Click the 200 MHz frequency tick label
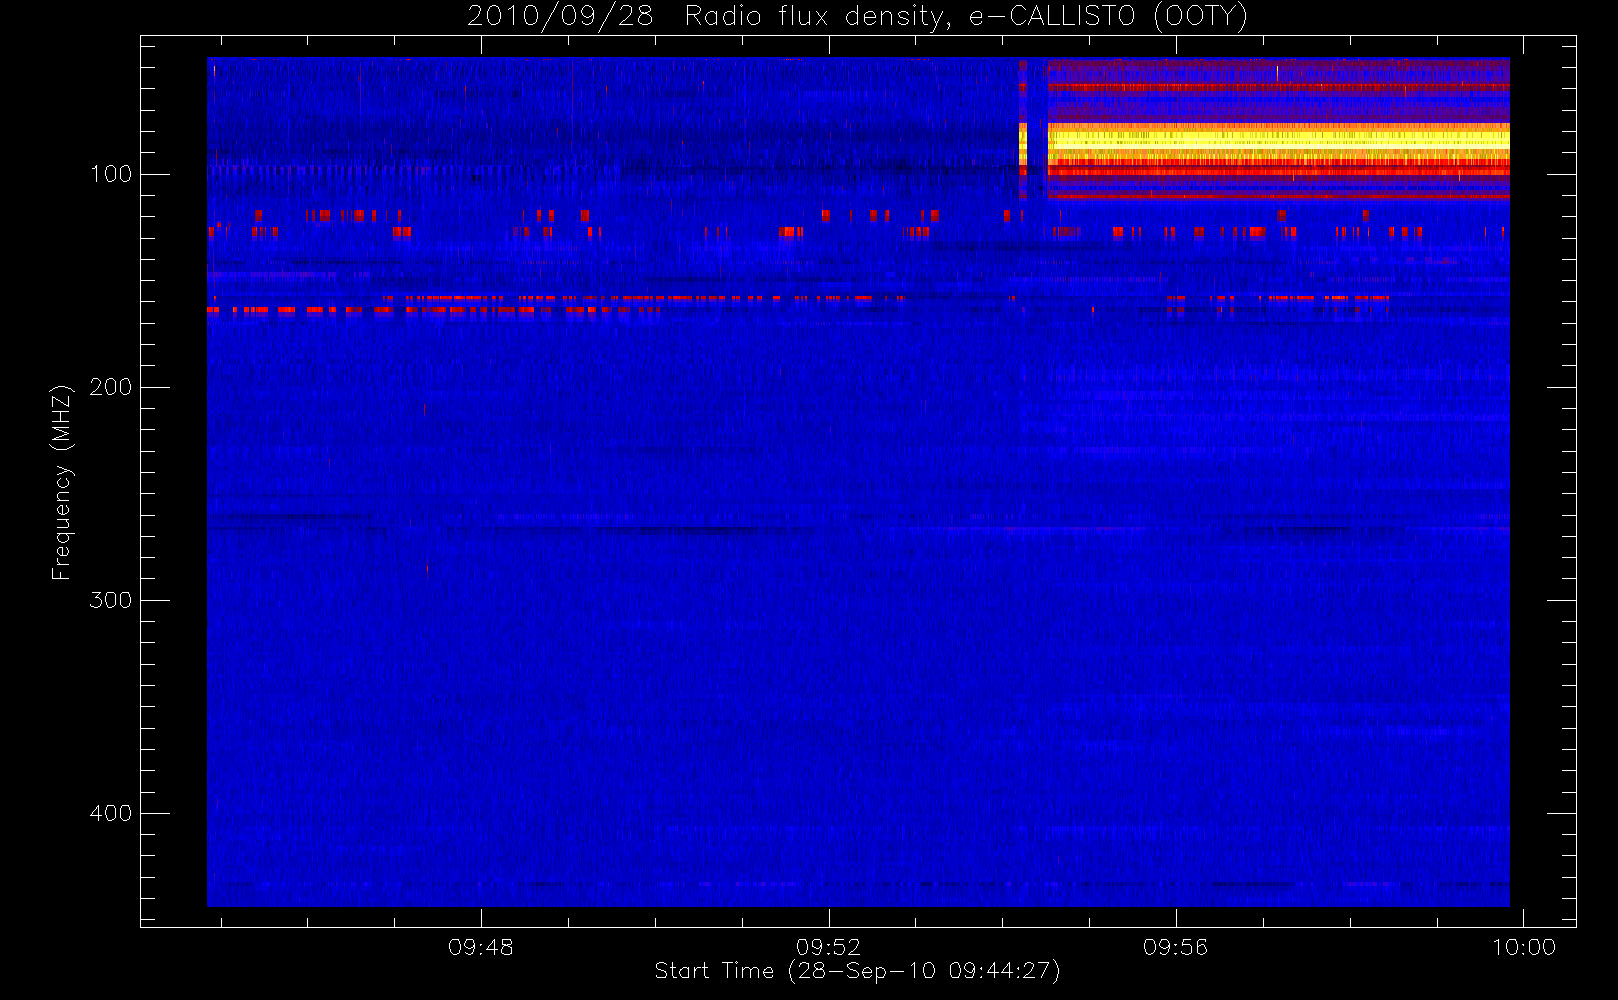Screen dimensions: 1618x1000 pos(111,387)
